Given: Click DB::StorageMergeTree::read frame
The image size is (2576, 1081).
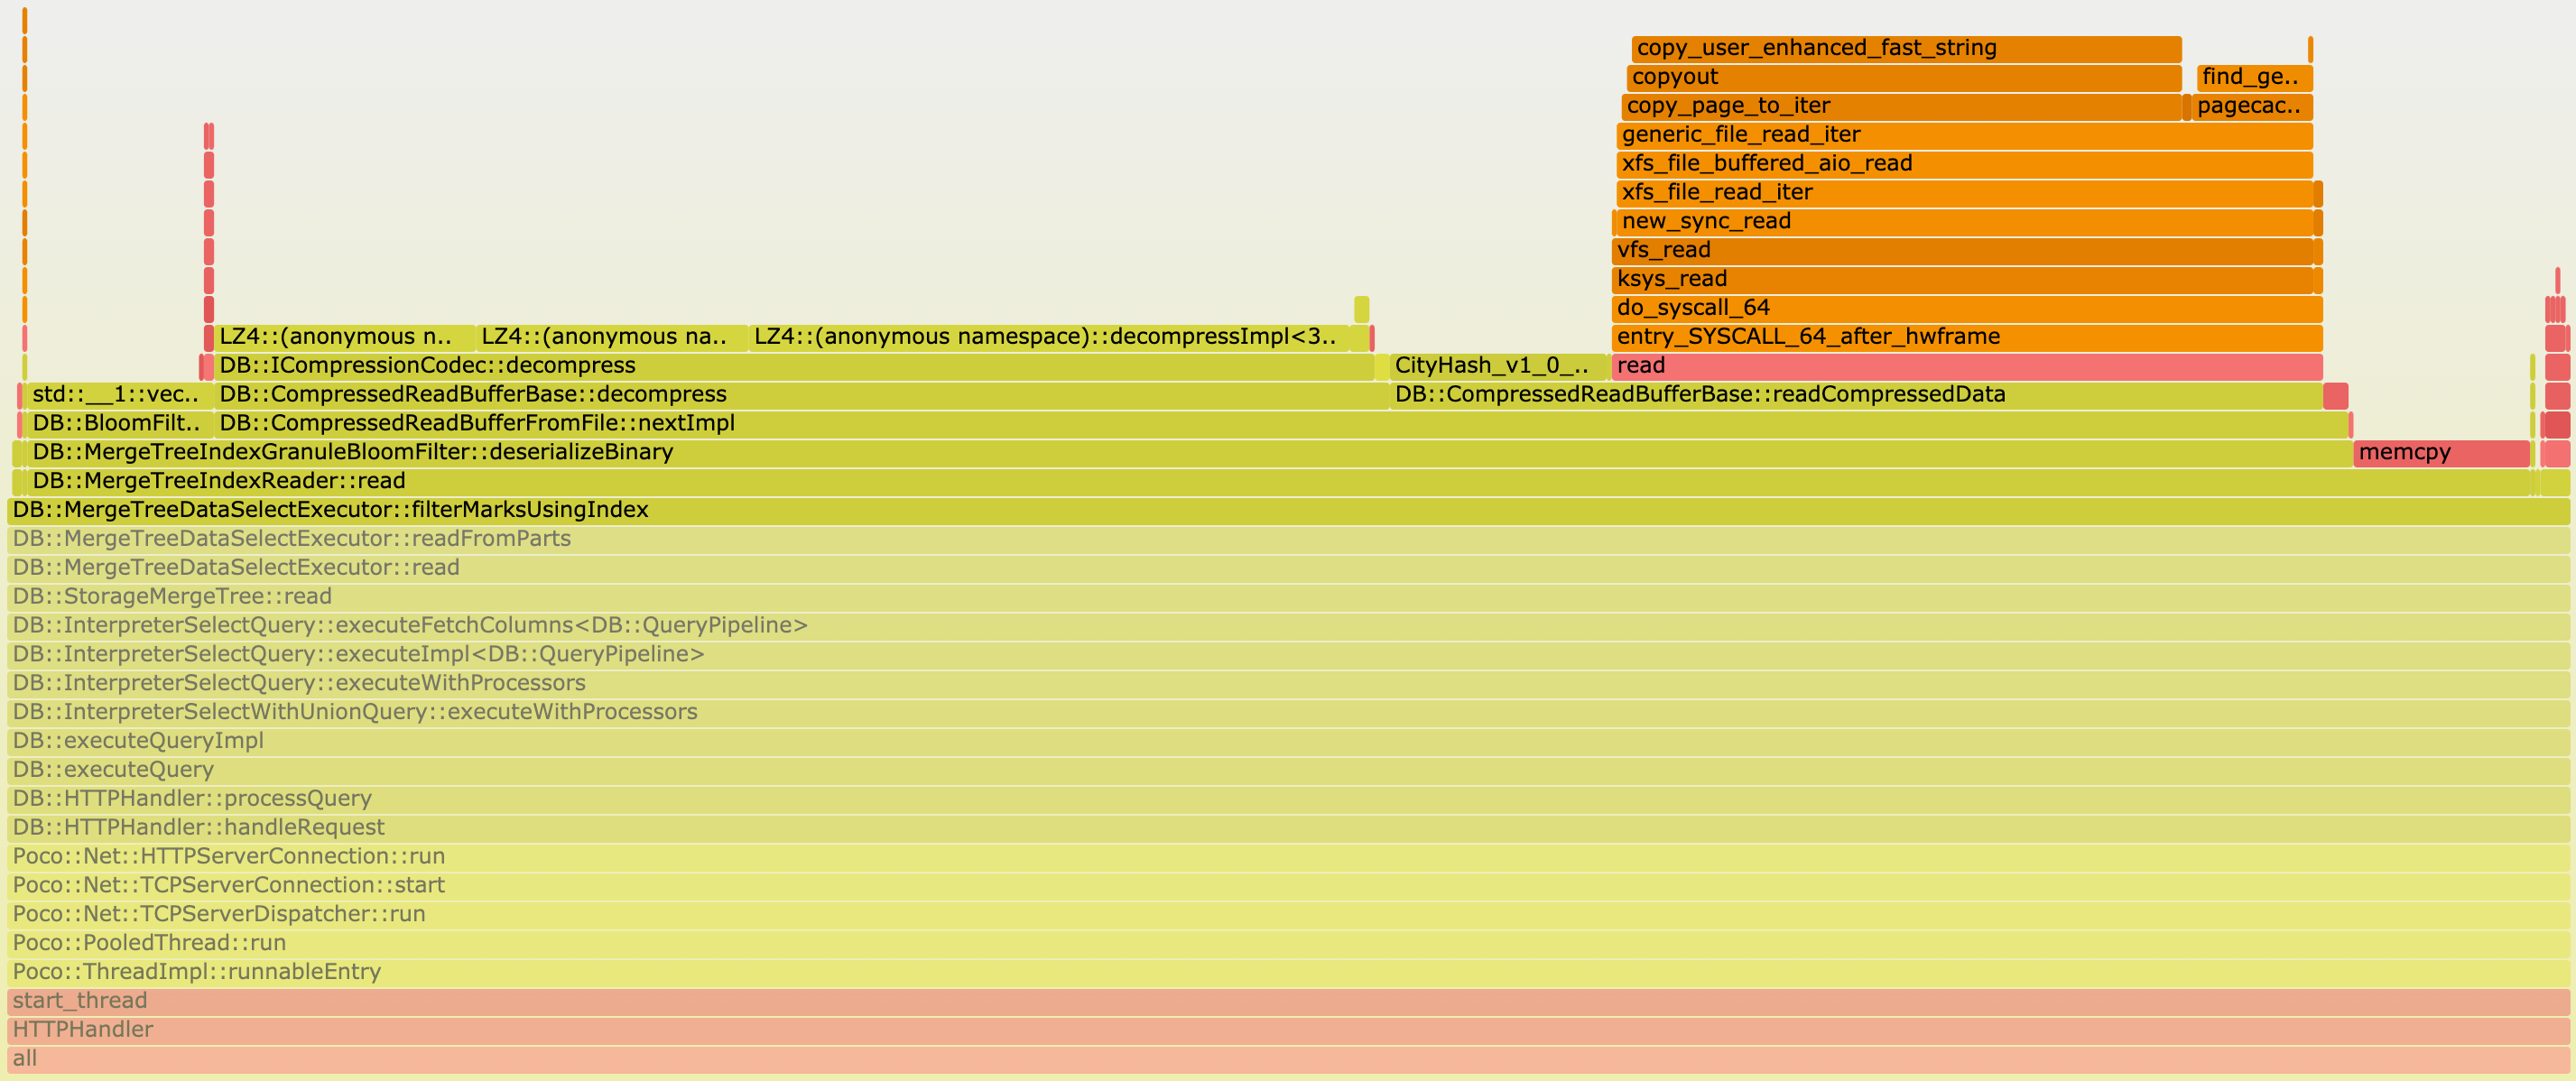Looking at the screenshot, I should pos(1288,598).
